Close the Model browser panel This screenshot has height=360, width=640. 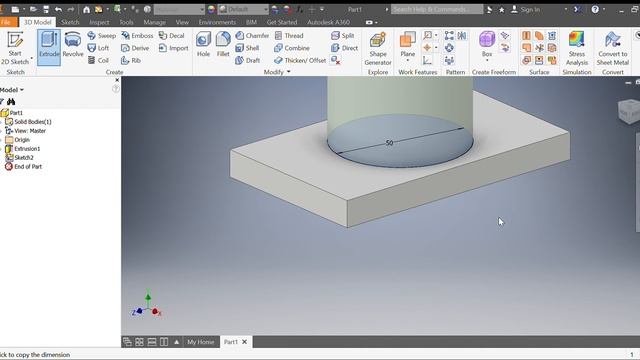117,80
